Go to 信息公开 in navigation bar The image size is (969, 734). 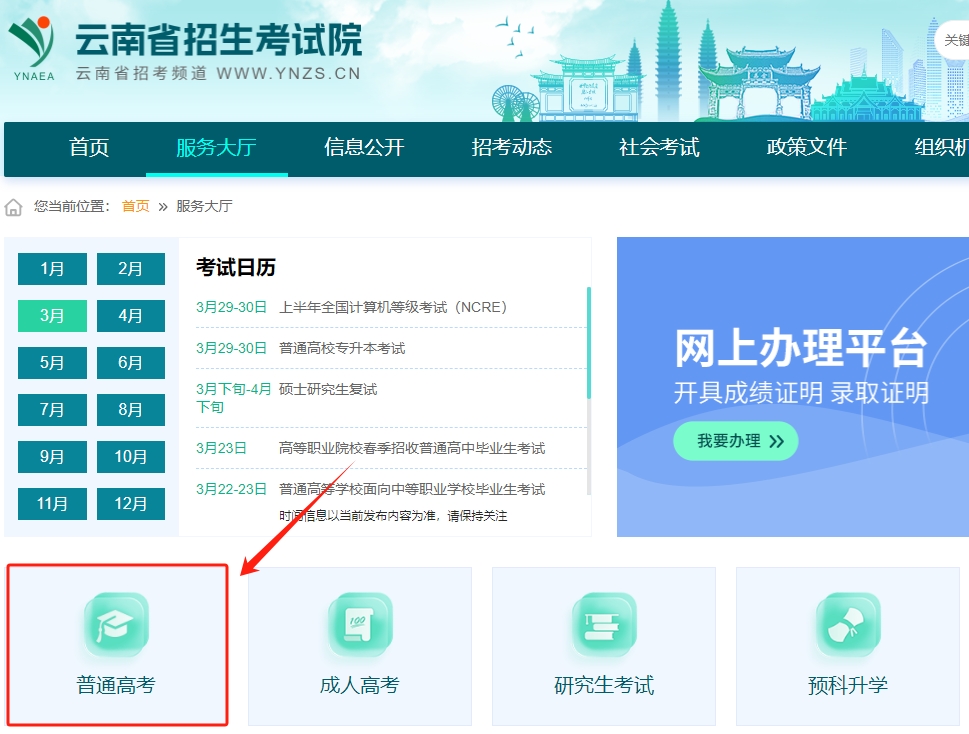pyautogui.click(x=364, y=148)
